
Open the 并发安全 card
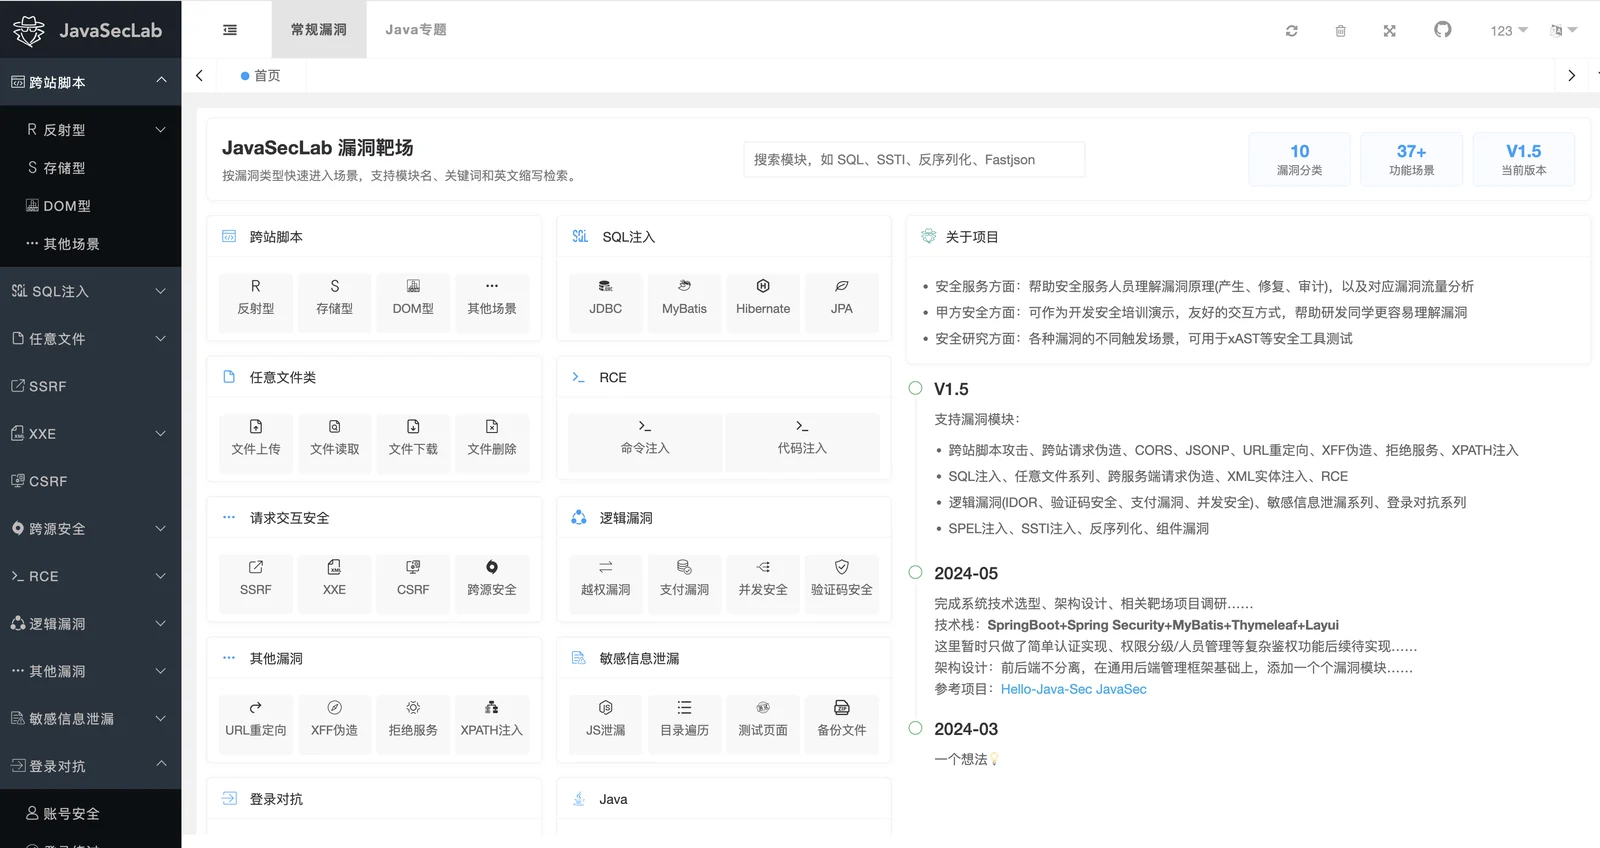tap(763, 583)
